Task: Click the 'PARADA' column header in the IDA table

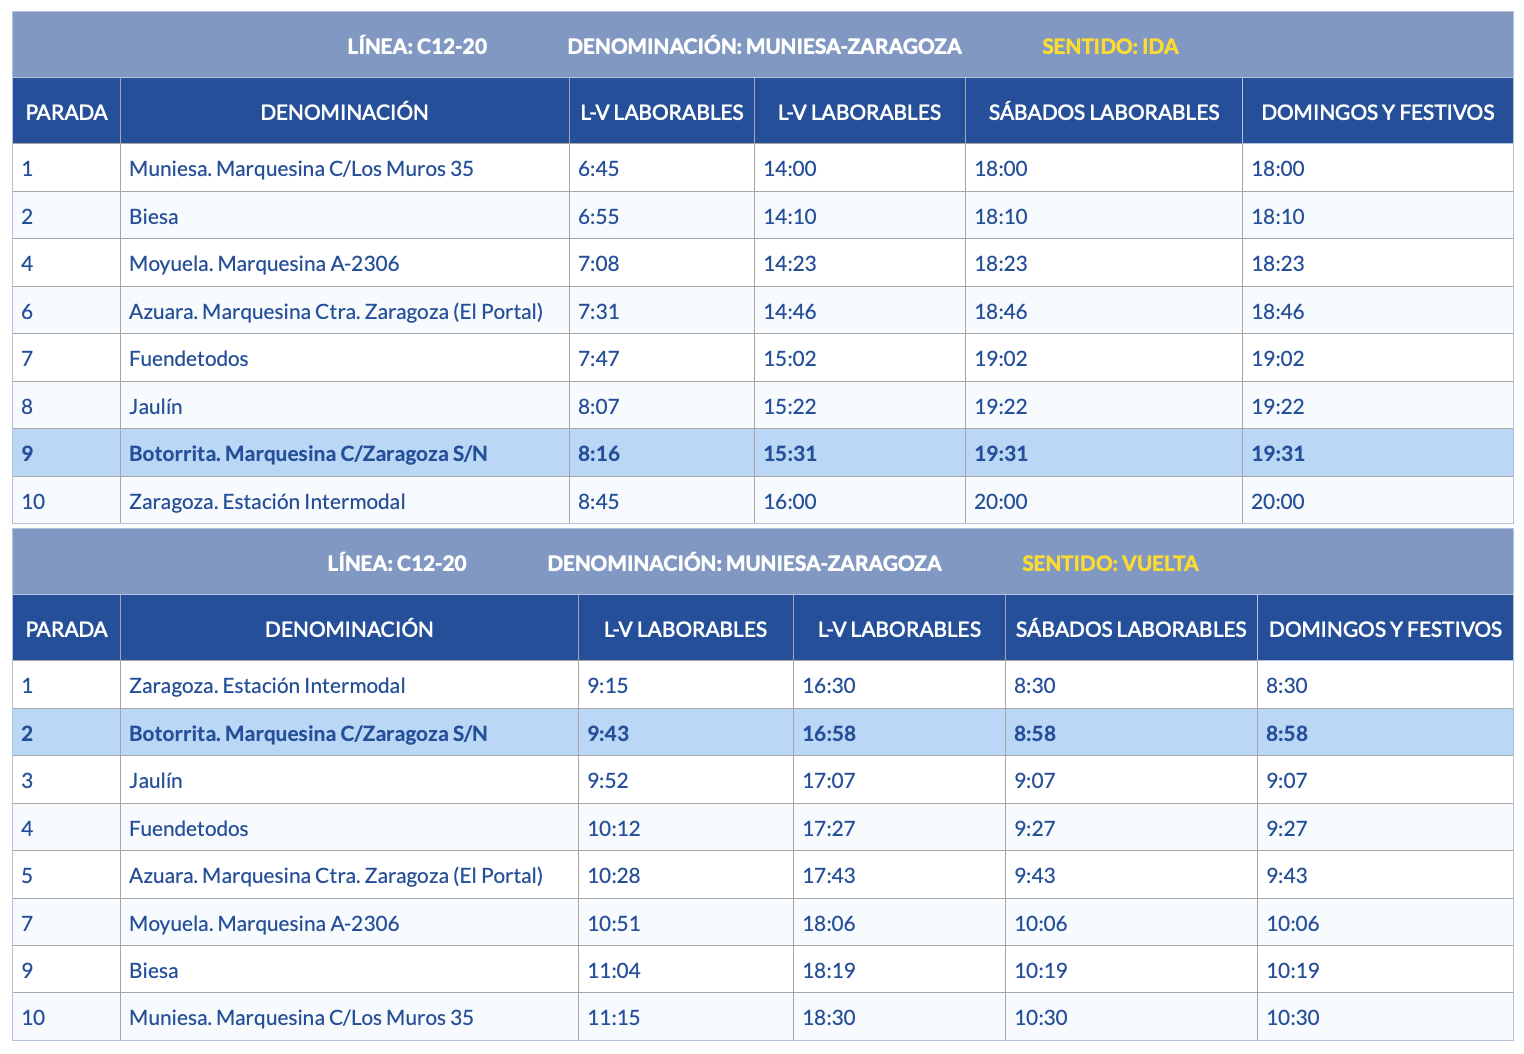Action: coord(67,112)
